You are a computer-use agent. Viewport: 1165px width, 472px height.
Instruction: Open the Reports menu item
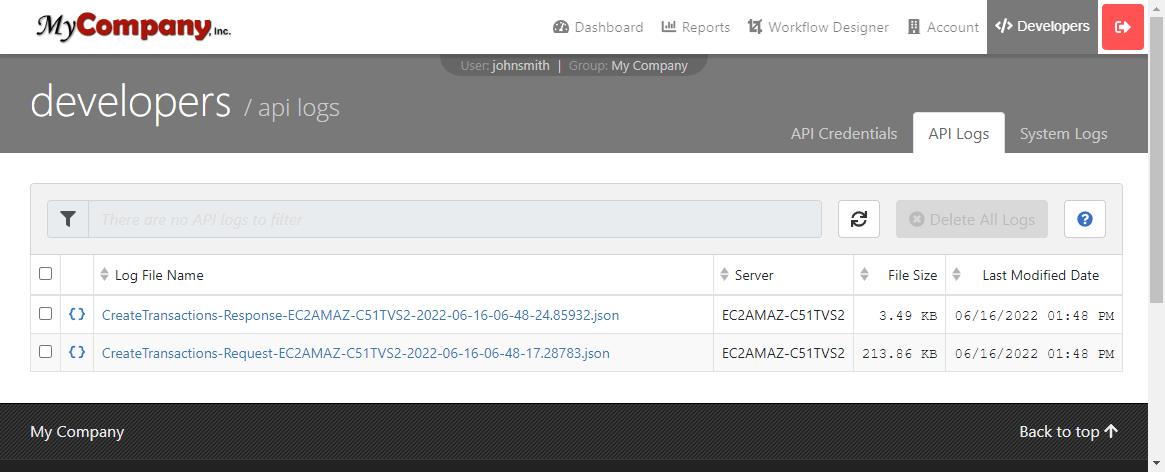(695, 27)
